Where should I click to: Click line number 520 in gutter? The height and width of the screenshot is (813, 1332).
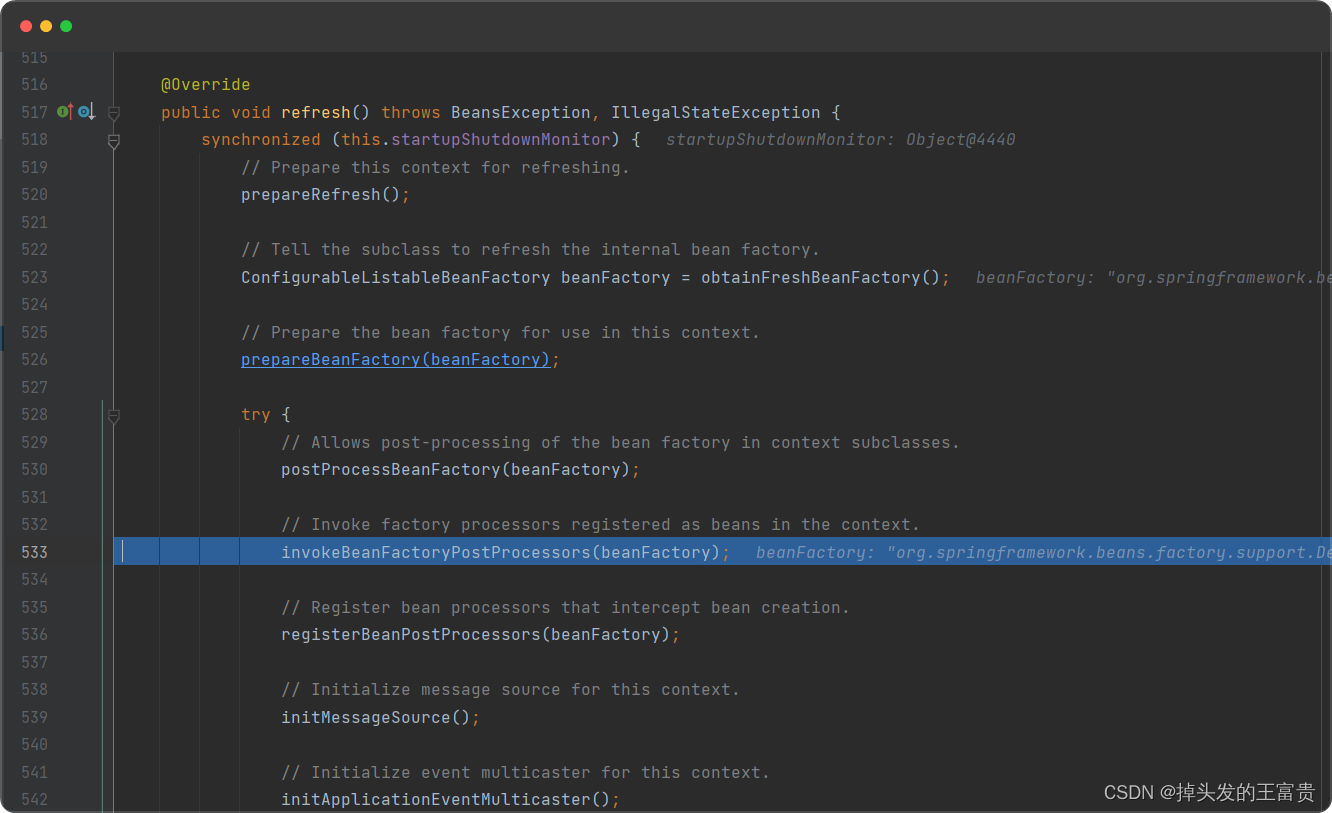pyautogui.click(x=34, y=195)
